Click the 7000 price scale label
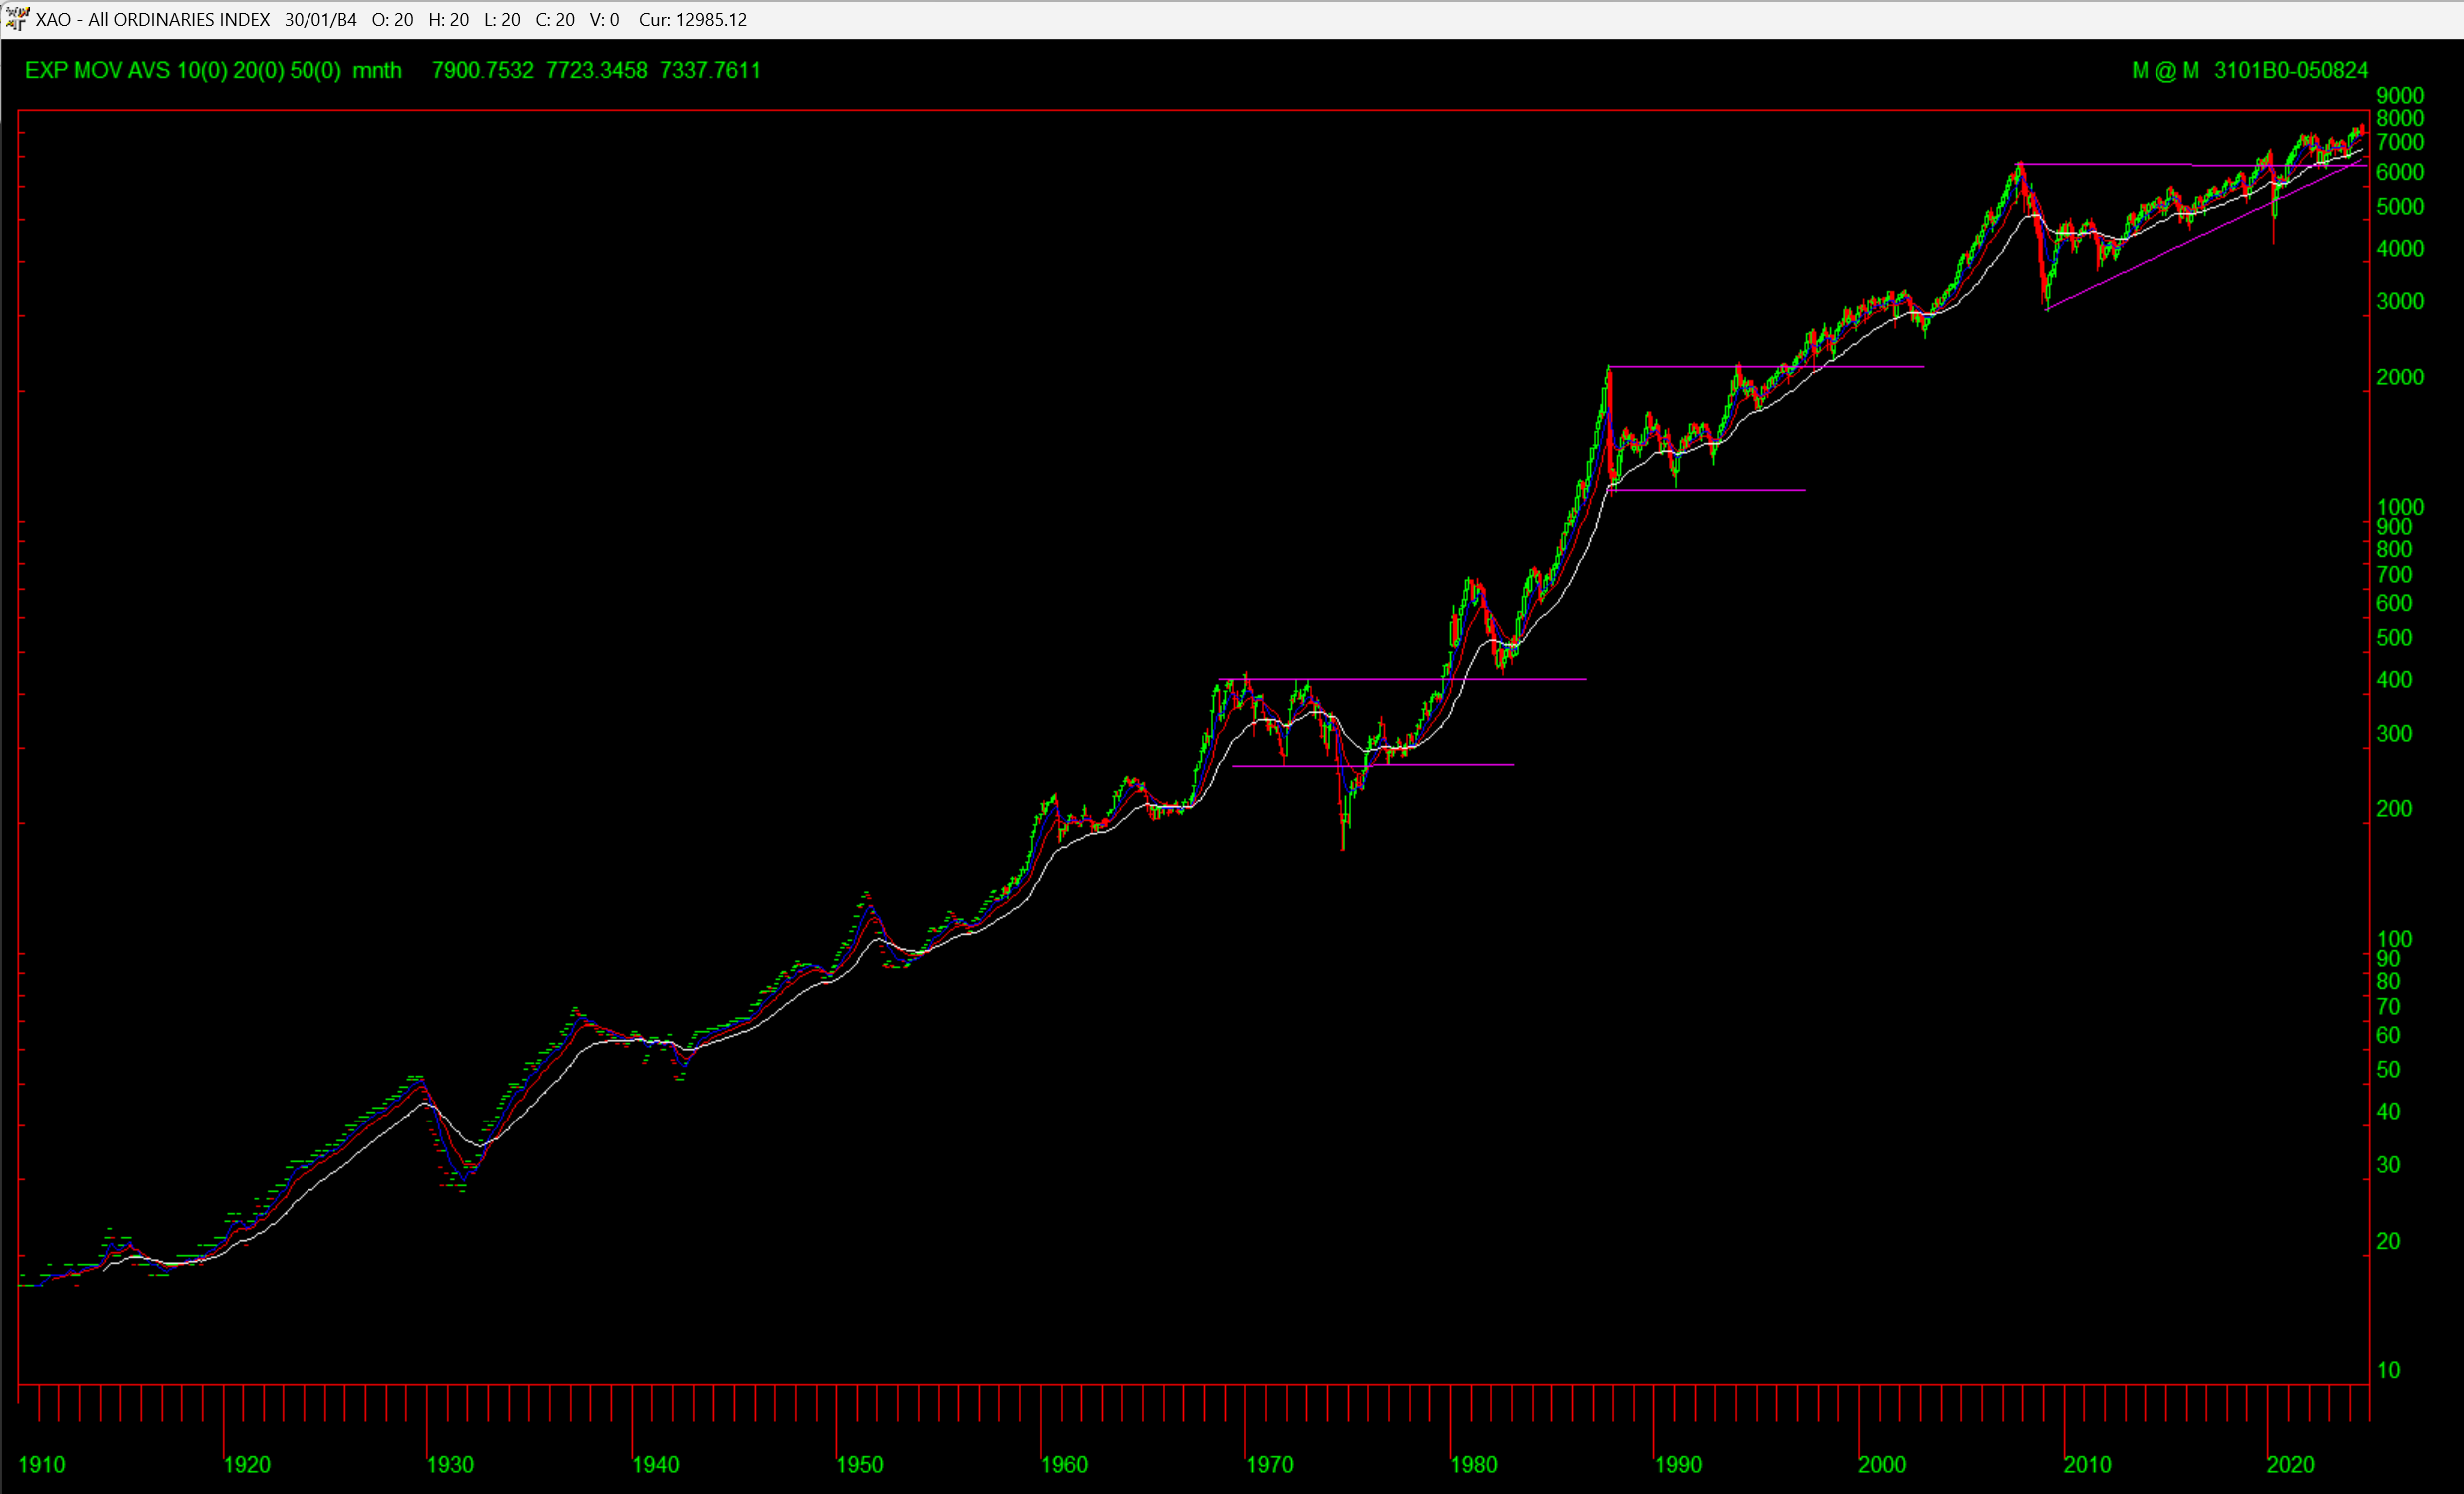 pos(2400,143)
